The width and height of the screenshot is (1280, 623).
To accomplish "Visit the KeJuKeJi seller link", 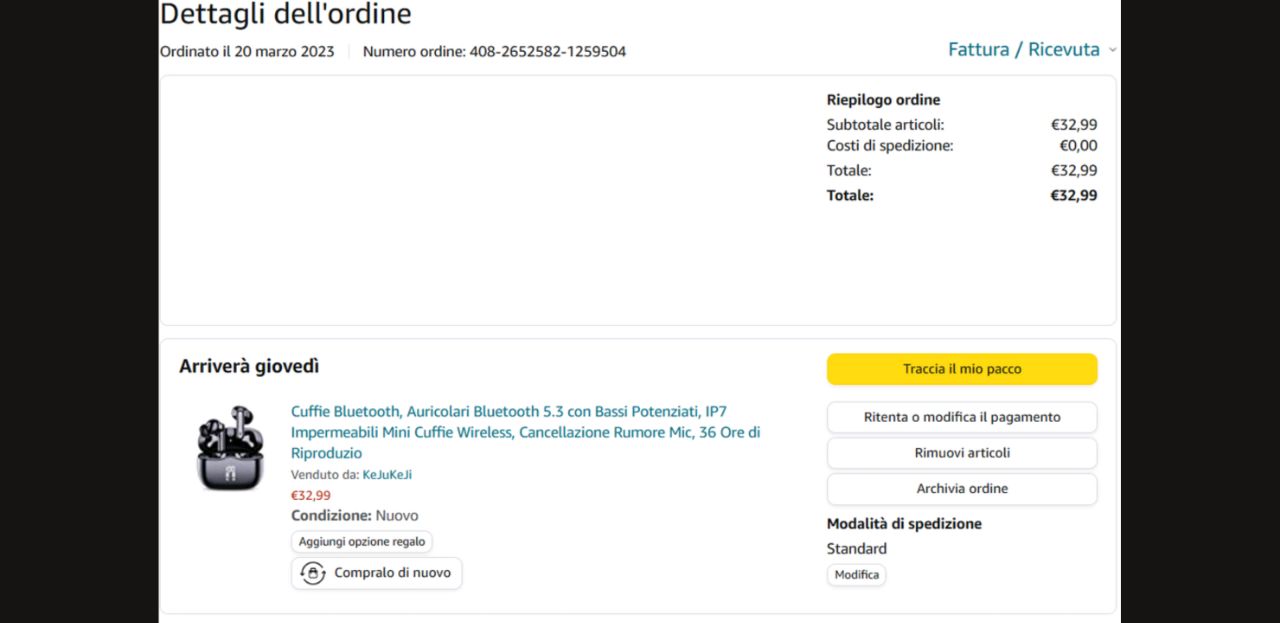I will click(x=387, y=475).
